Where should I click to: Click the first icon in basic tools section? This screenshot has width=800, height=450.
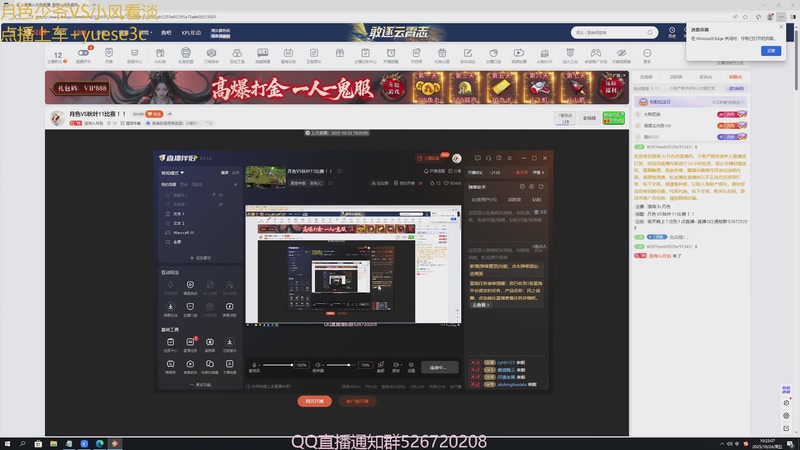point(170,344)
